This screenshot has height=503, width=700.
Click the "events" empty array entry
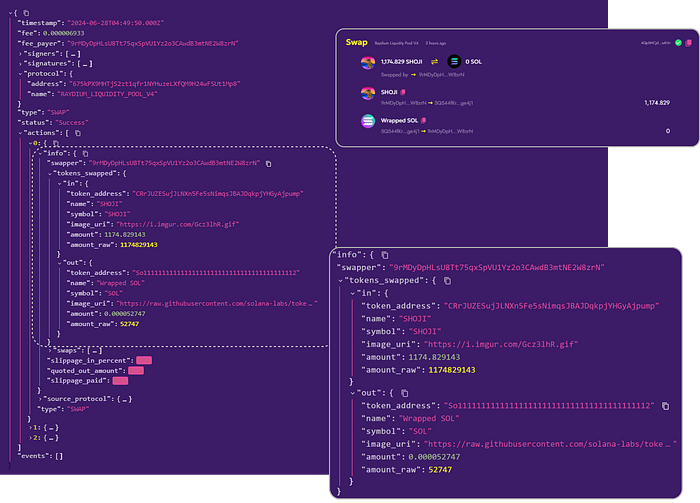[x=40, y=456]
